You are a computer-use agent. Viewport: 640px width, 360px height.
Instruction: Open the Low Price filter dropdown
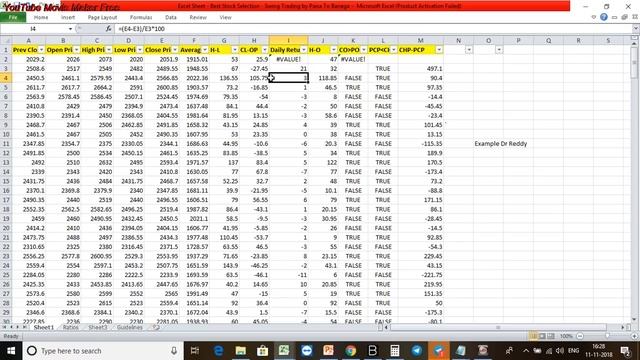[x=140, y=50]
